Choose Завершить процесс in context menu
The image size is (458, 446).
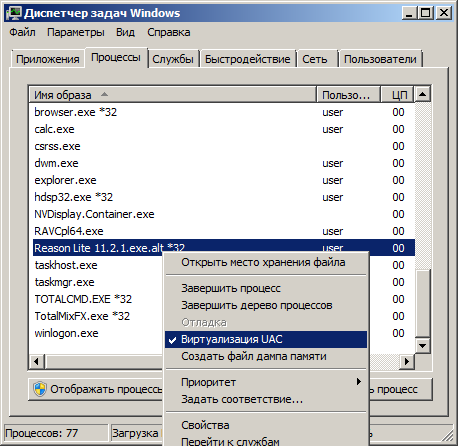(x=266, y=288)
